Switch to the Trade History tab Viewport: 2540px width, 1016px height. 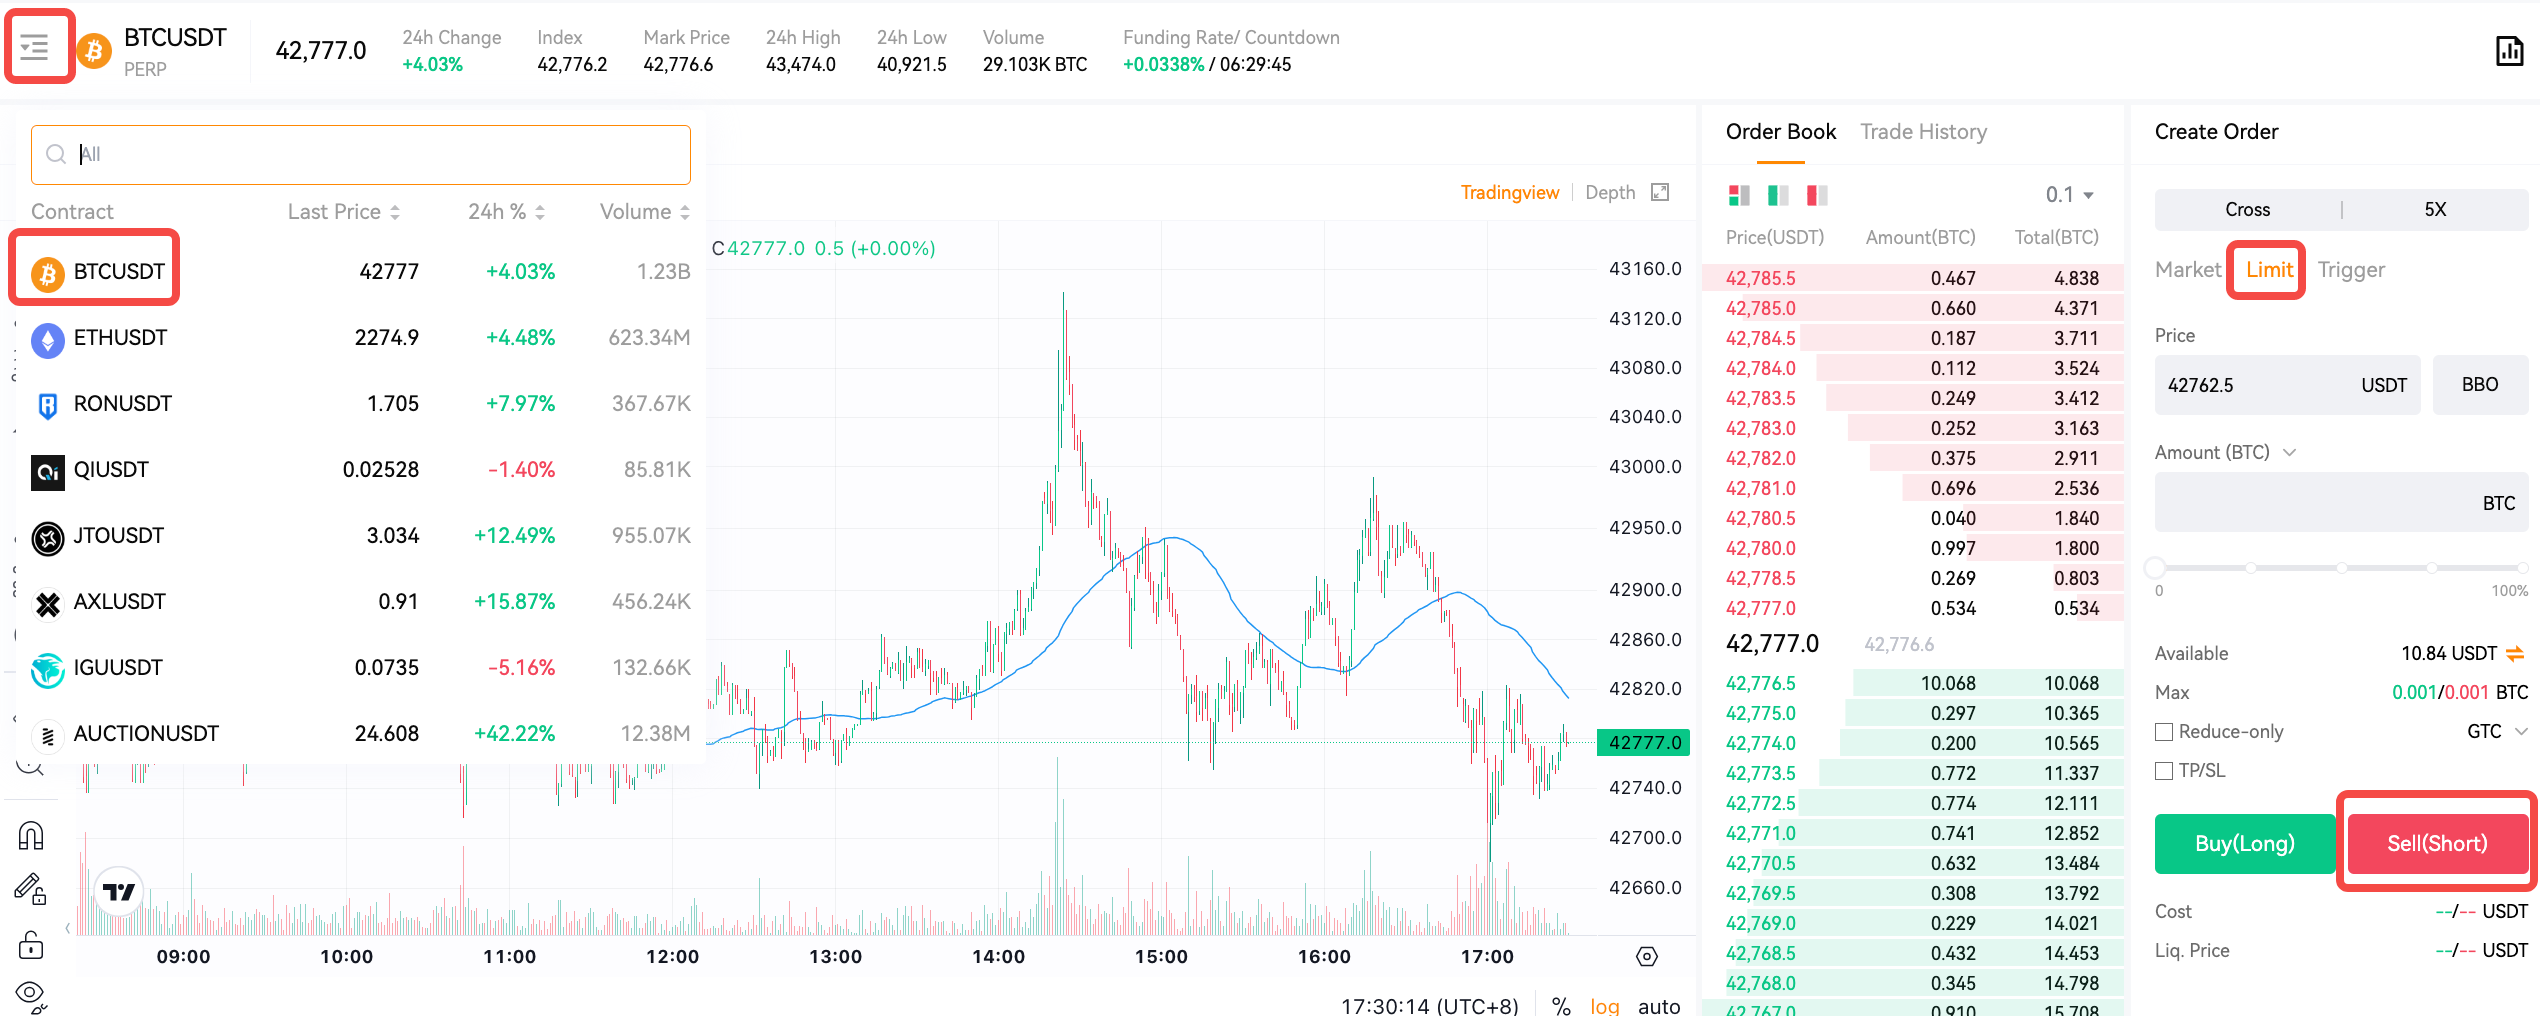click(1923, 132)
